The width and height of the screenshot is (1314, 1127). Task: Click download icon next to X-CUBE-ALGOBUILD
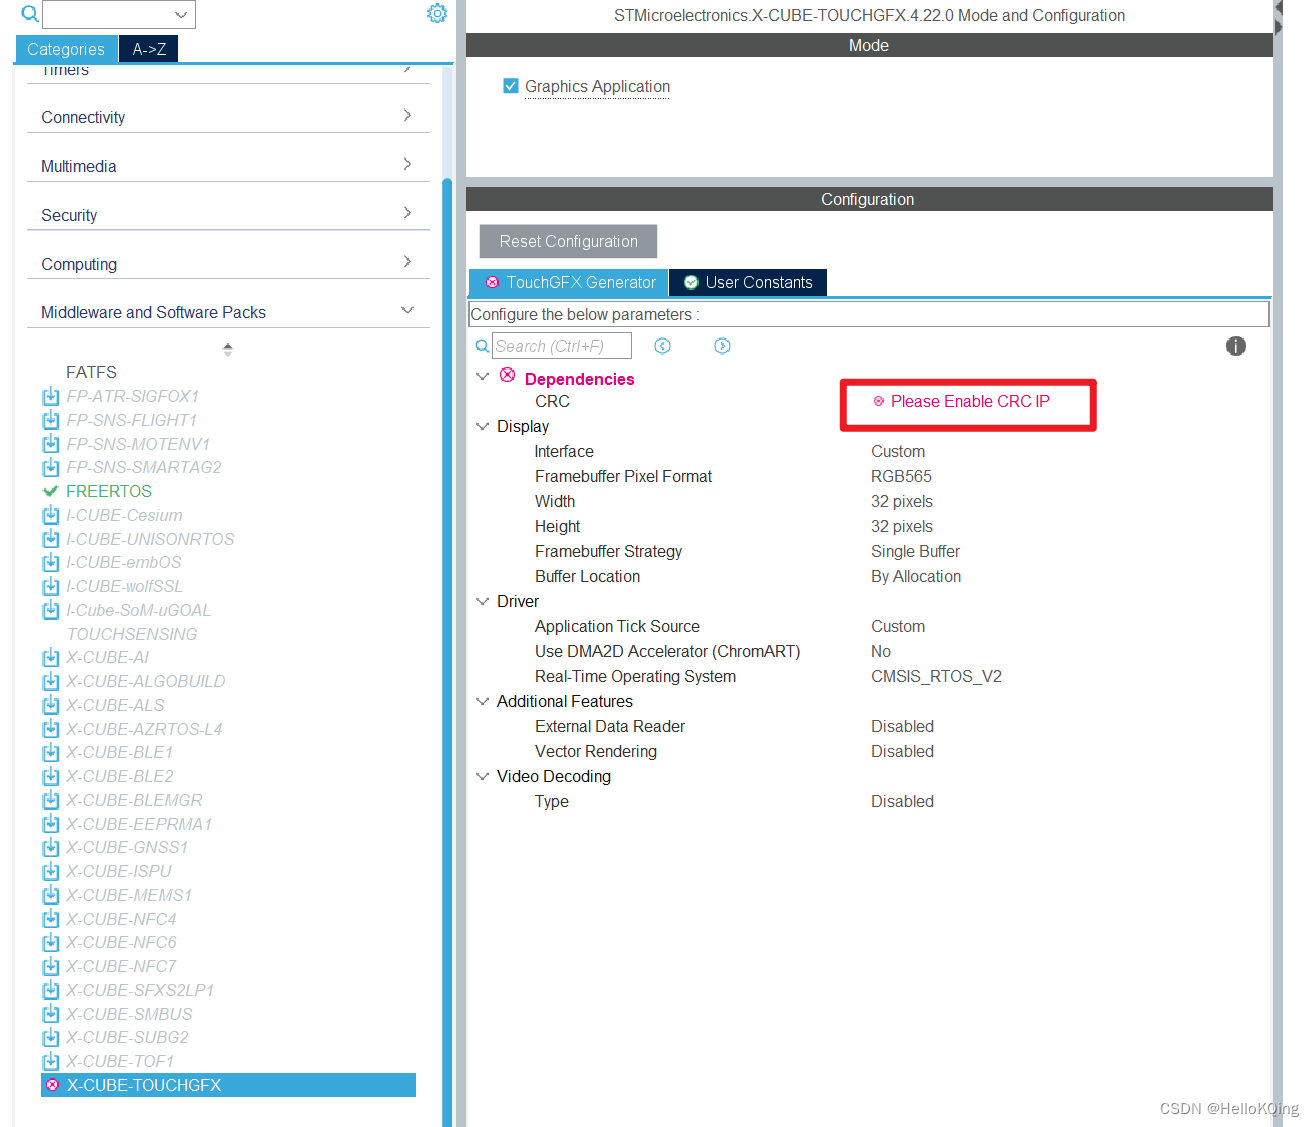pos(51,681)
